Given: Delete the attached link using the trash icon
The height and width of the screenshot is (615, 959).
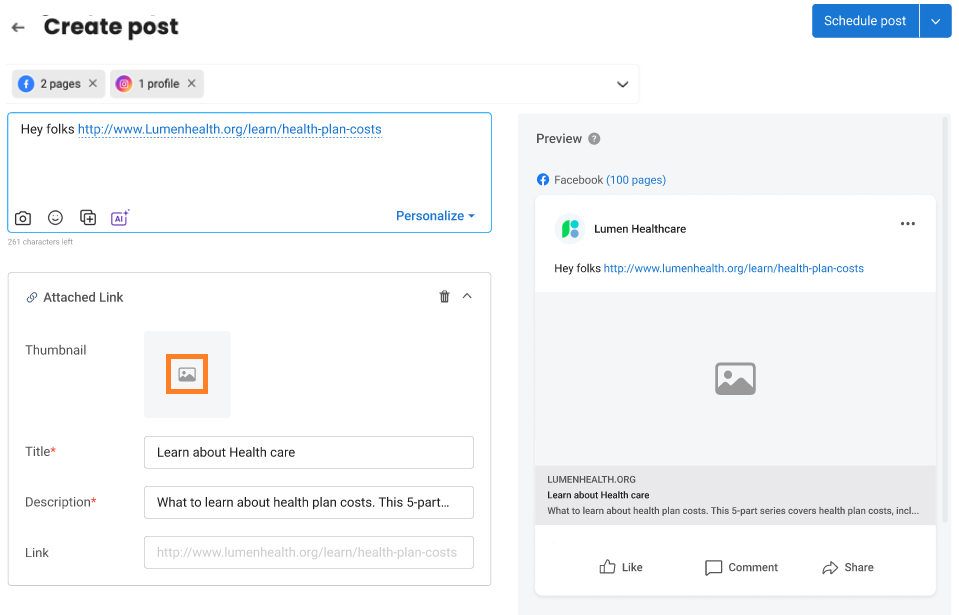Looking at the screenshot, I should tap(444, 296).
